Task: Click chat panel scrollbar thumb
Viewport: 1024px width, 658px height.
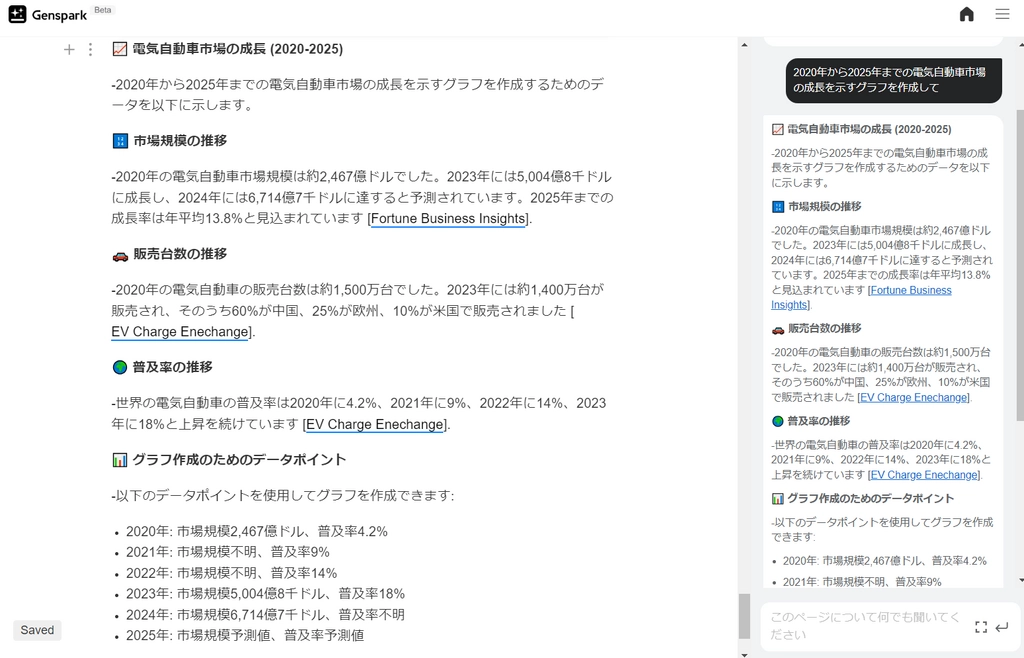Action: pyautogui.click(x=1020, y=264)
